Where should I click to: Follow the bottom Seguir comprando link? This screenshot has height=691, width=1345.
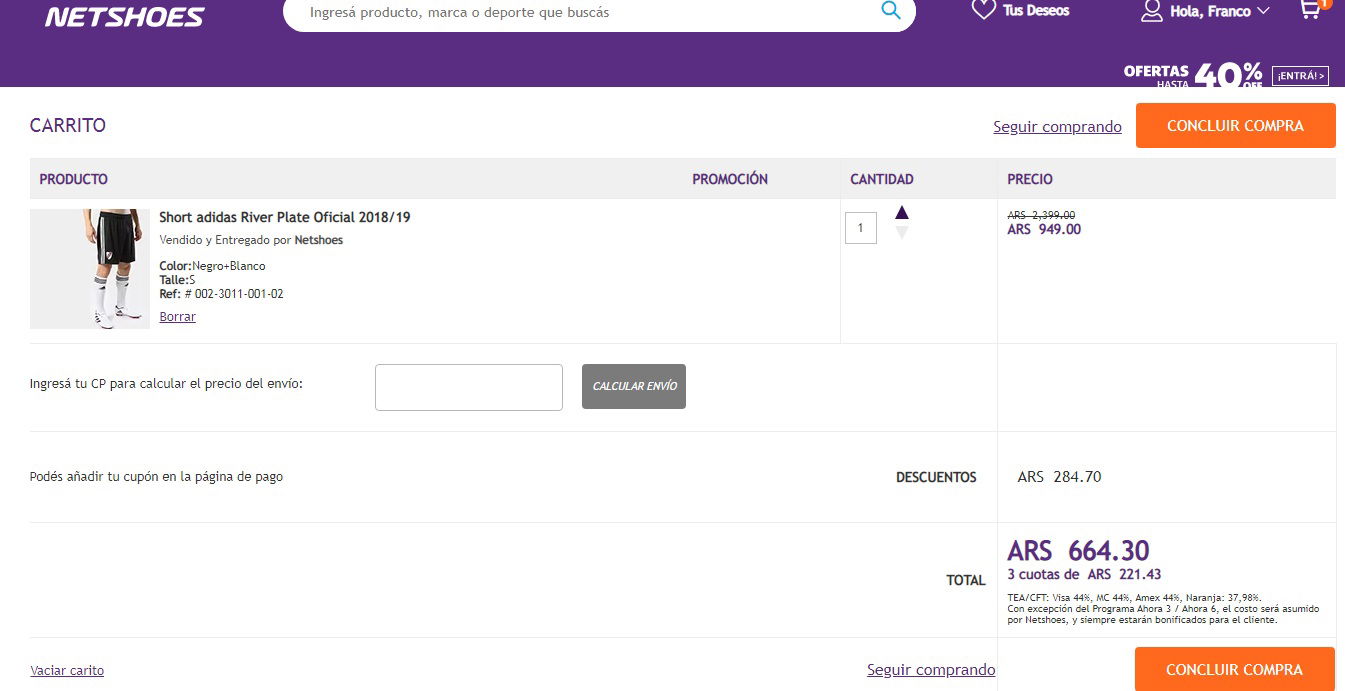pyautogui.click(x=931, y=670)
